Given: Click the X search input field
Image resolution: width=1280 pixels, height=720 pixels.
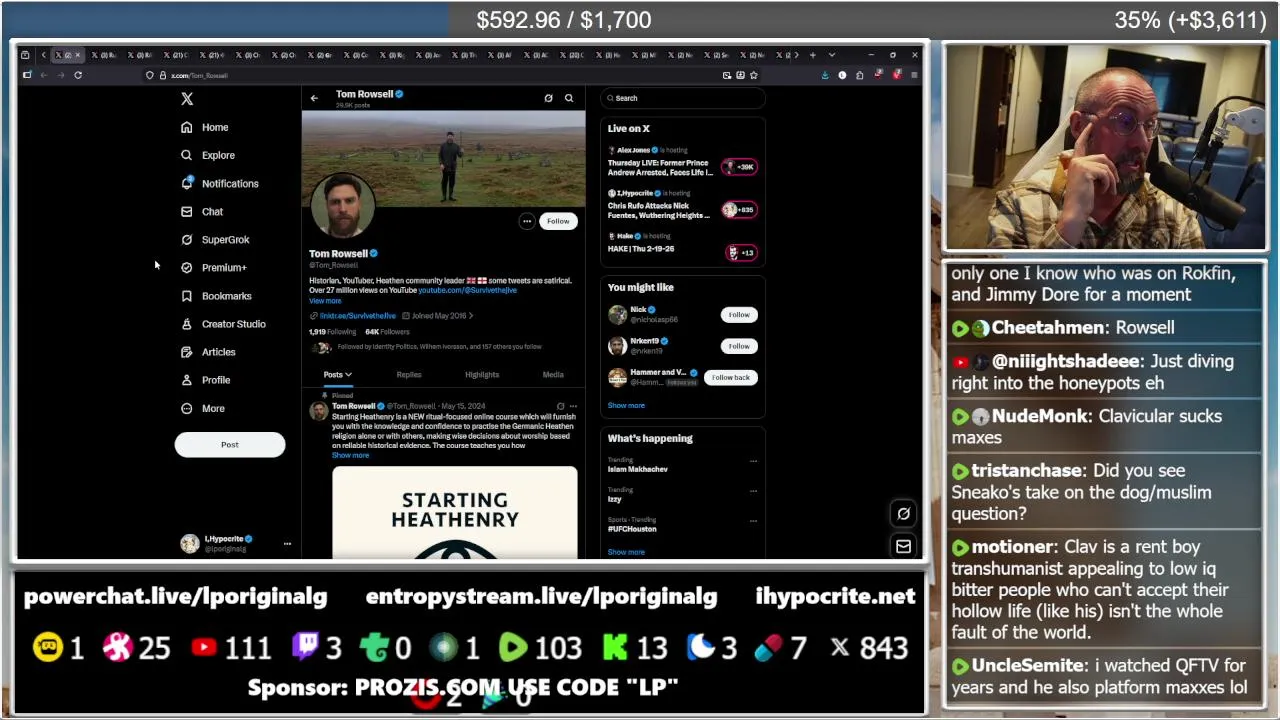Looking at the screenshot, I should click(683, 98).
